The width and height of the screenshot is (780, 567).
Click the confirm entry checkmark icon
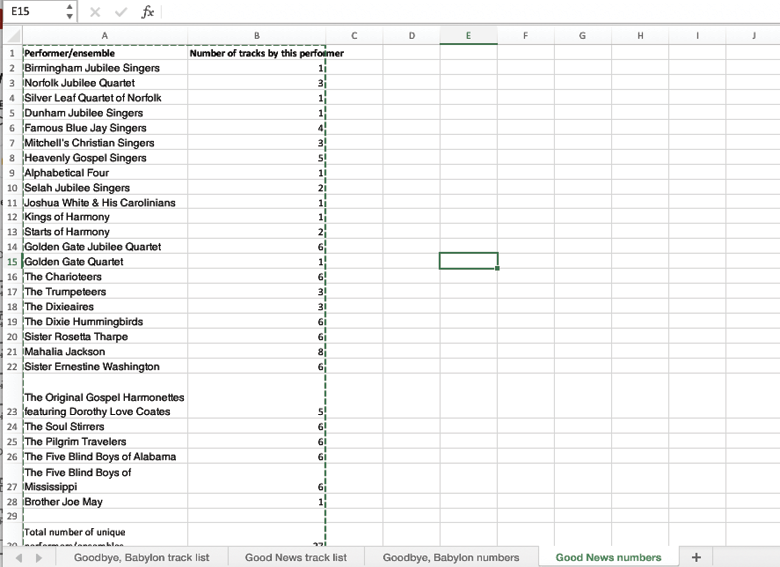pyautogui.click(x=121, y=12)
